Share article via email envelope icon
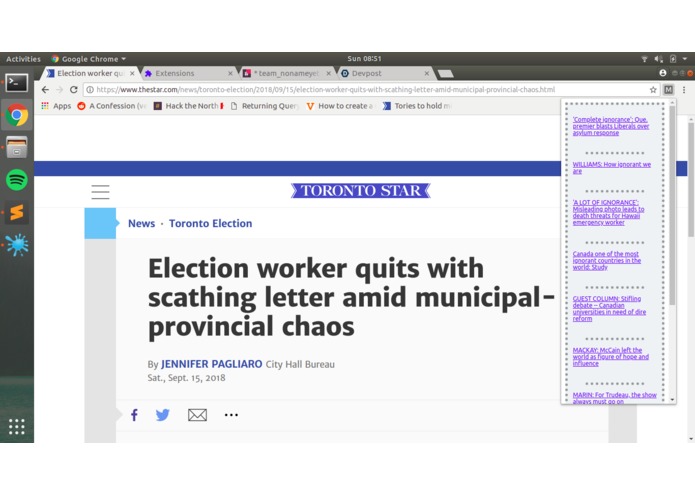Screen dimensions: 695x494 coord(197,415)
